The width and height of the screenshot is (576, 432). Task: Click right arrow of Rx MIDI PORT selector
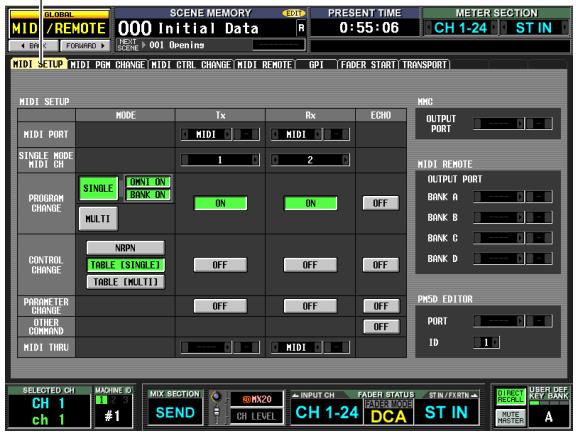(x=318, y=134)
